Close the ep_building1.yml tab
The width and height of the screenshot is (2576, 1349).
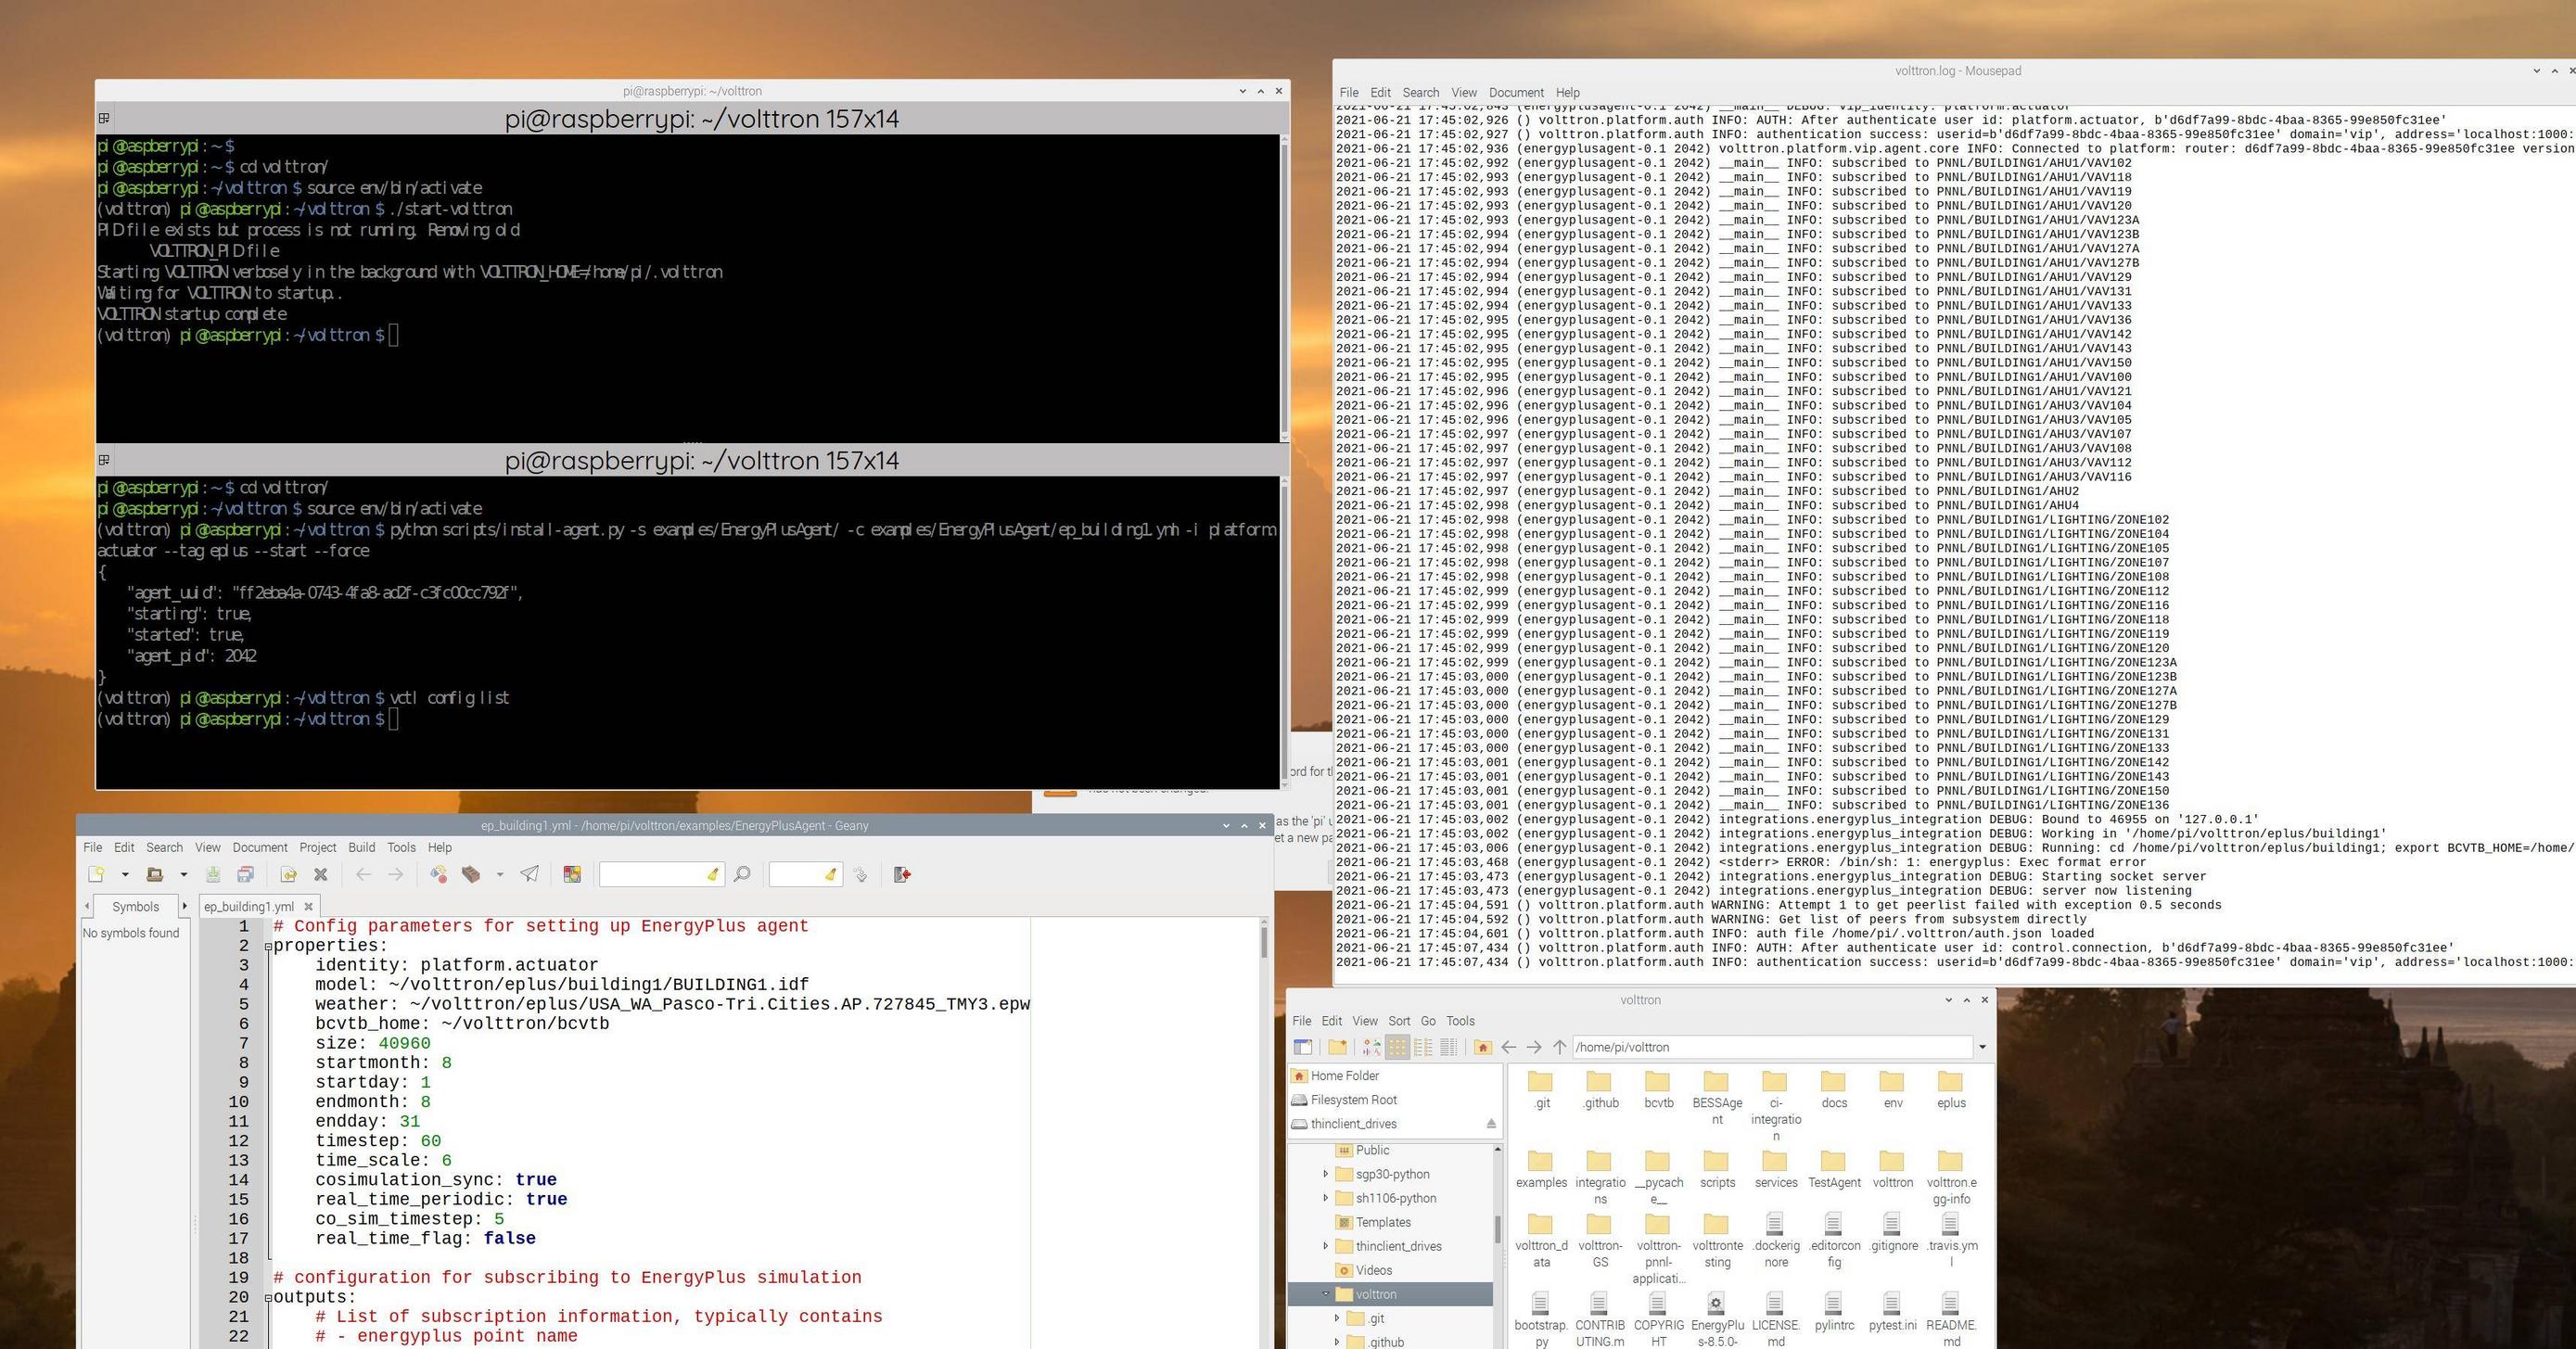coord(309,907)
